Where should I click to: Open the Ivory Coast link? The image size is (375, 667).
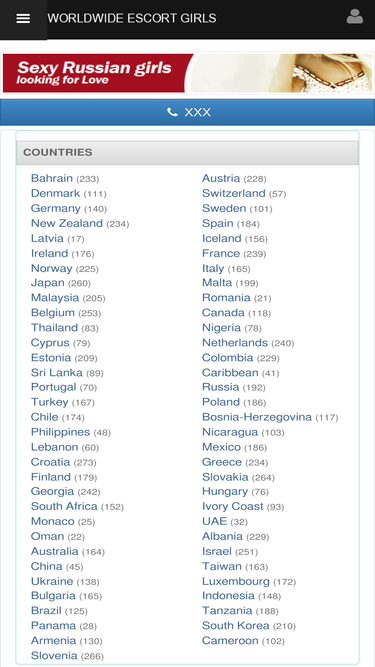[233, 507]
